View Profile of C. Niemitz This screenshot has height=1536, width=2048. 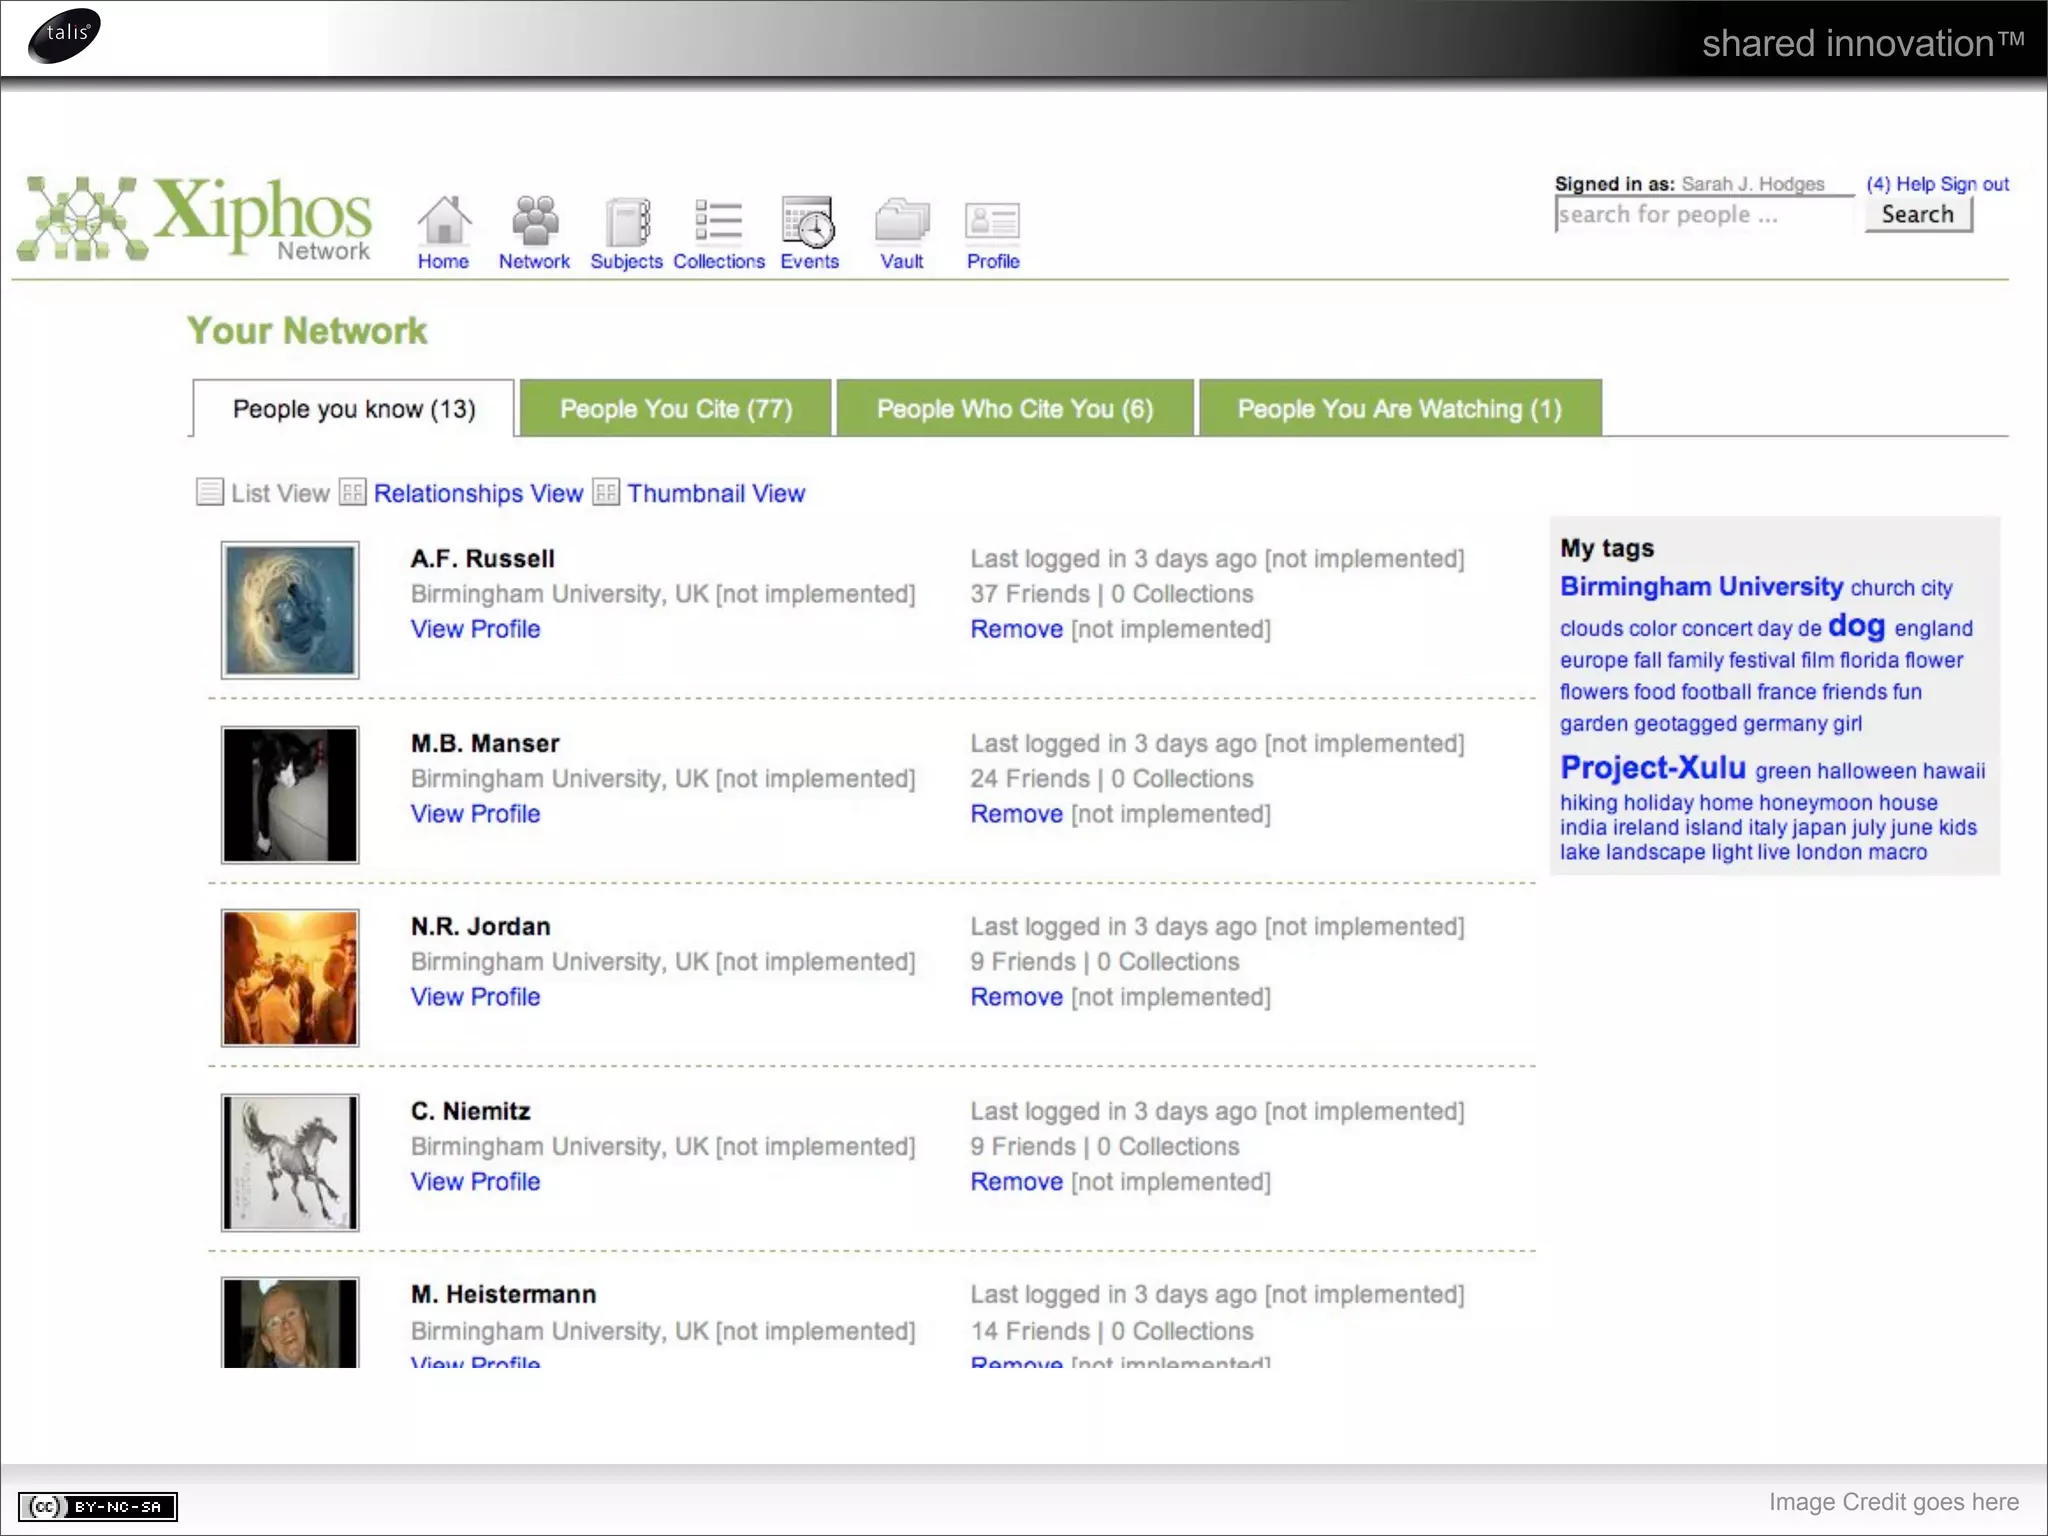[x=475, y=1182]
